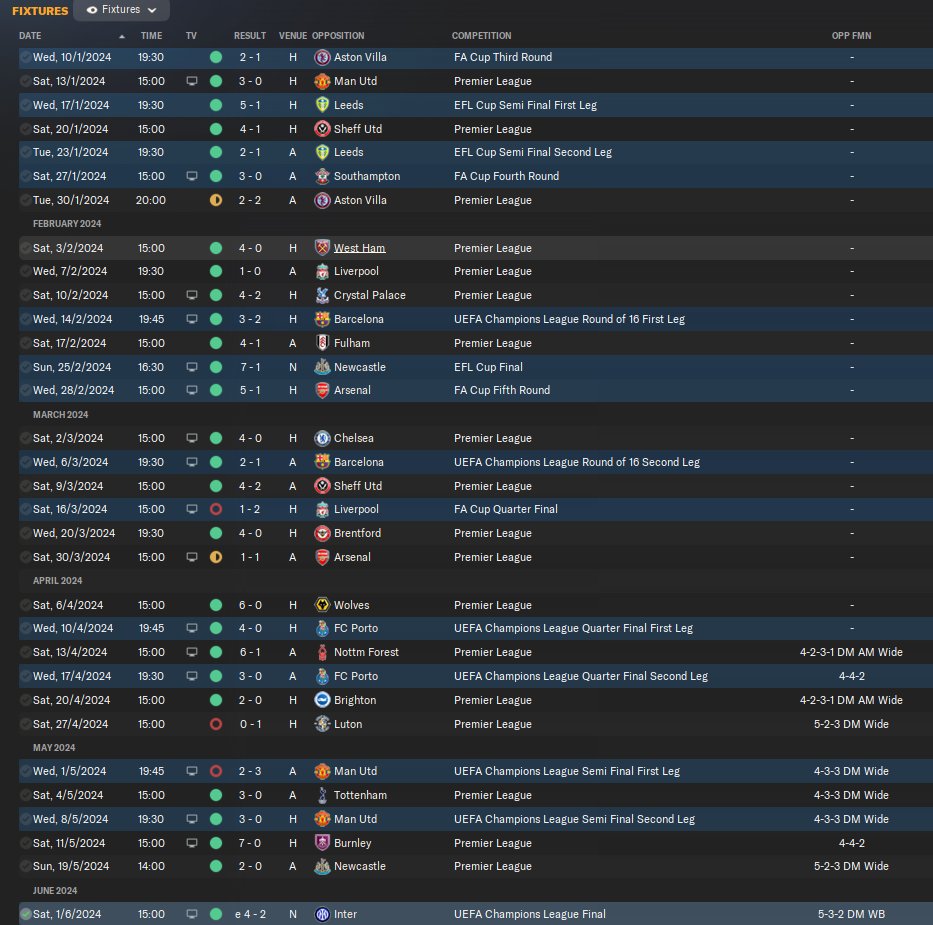Click the Burnley club badge
The image size is (933, 925).
click(322, 843)
